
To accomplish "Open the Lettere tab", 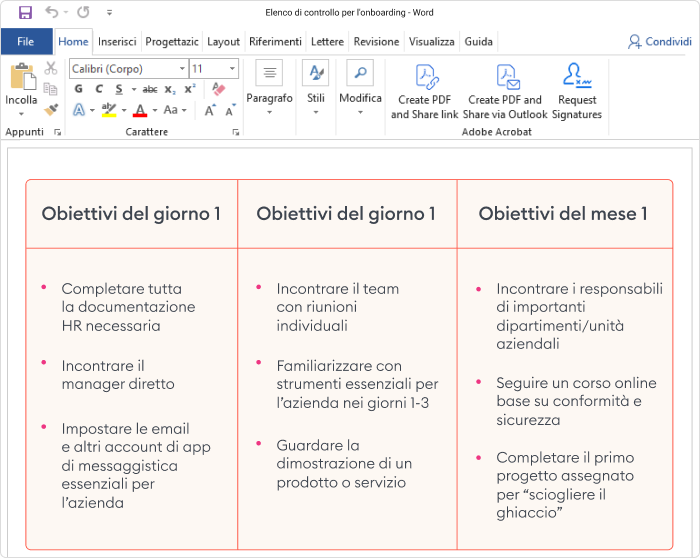I will pos(327,42).
